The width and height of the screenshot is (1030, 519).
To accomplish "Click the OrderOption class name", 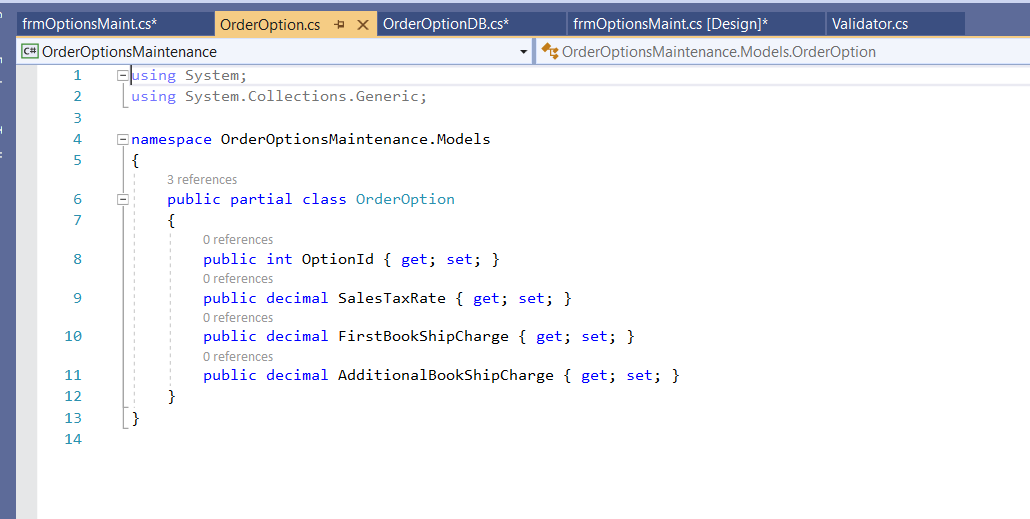I will [x=405, y=199].
